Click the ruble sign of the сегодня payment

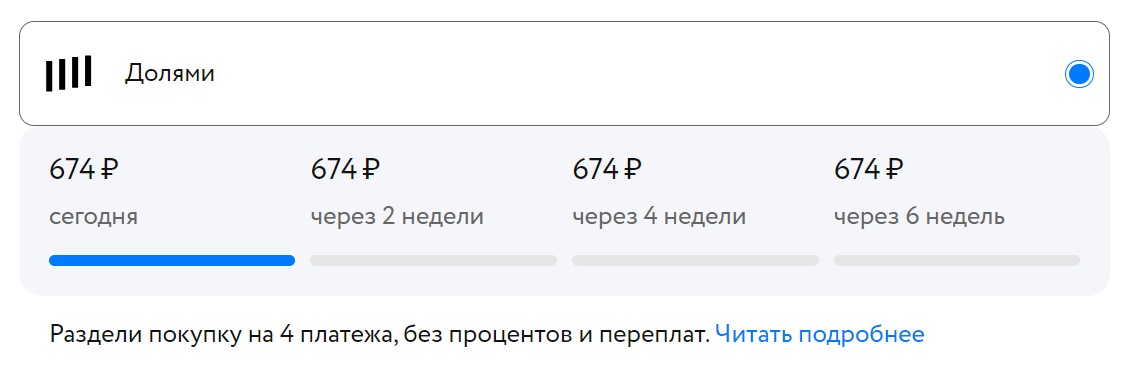point(110,170)
